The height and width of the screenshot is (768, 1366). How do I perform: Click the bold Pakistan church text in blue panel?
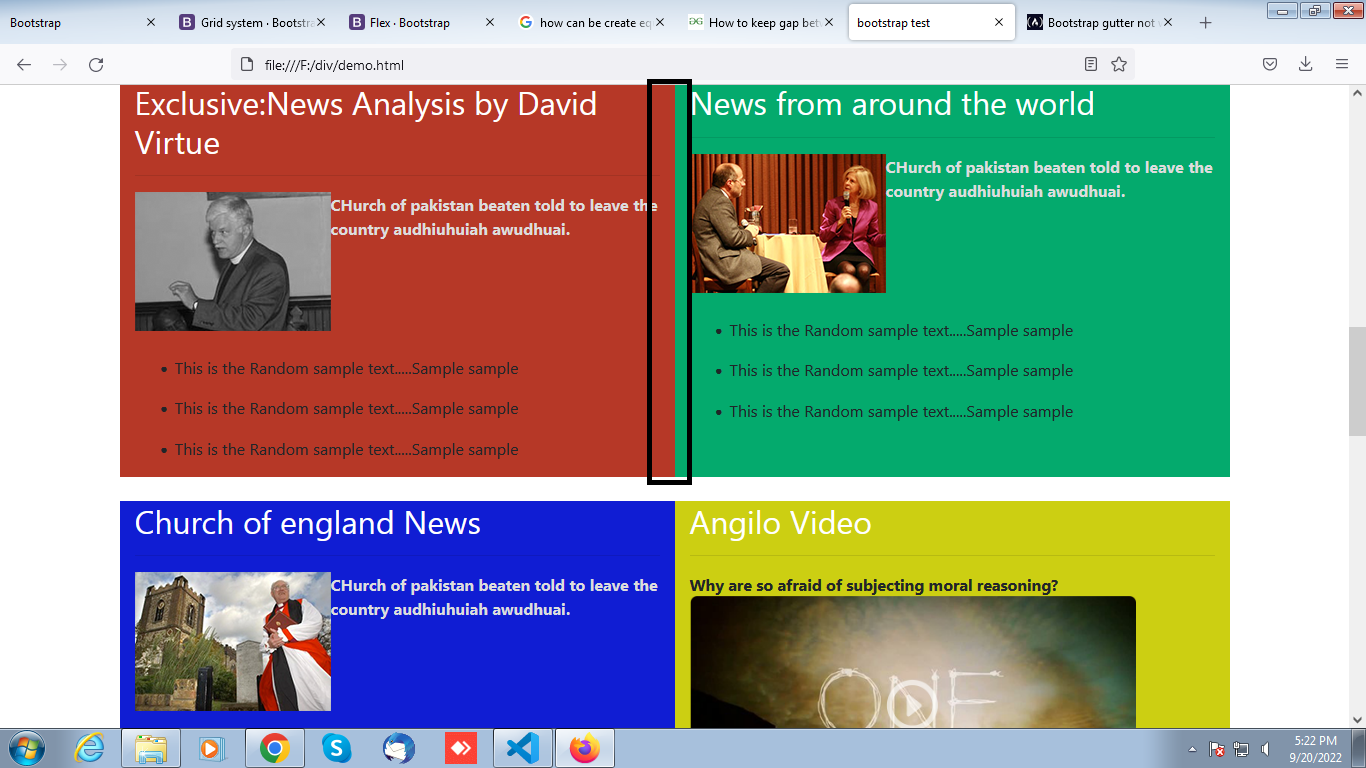click(494, 598)
